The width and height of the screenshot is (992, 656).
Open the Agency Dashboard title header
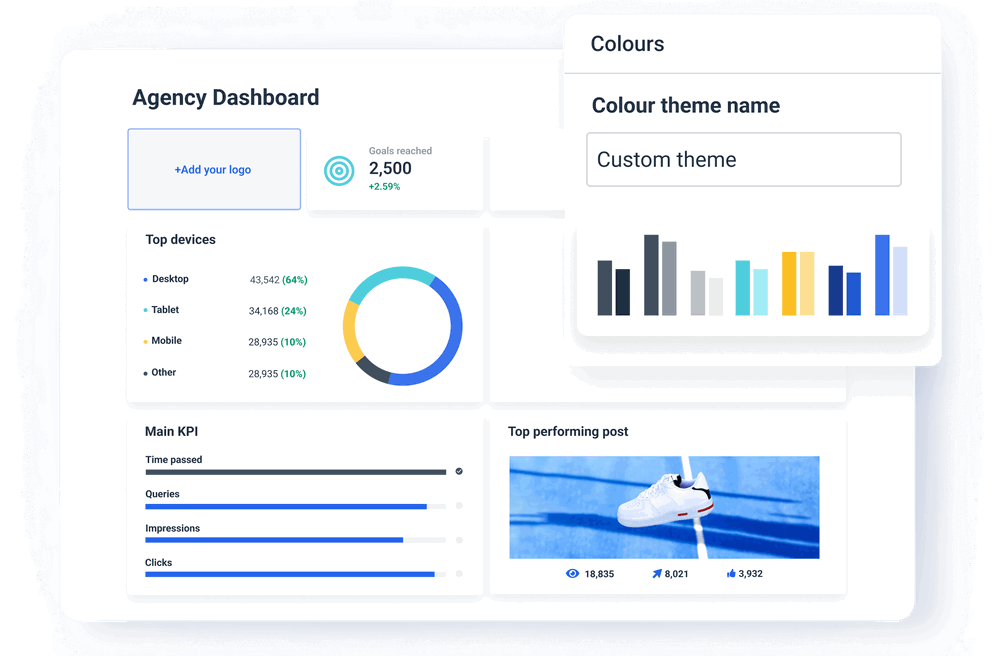pos(225,98)
